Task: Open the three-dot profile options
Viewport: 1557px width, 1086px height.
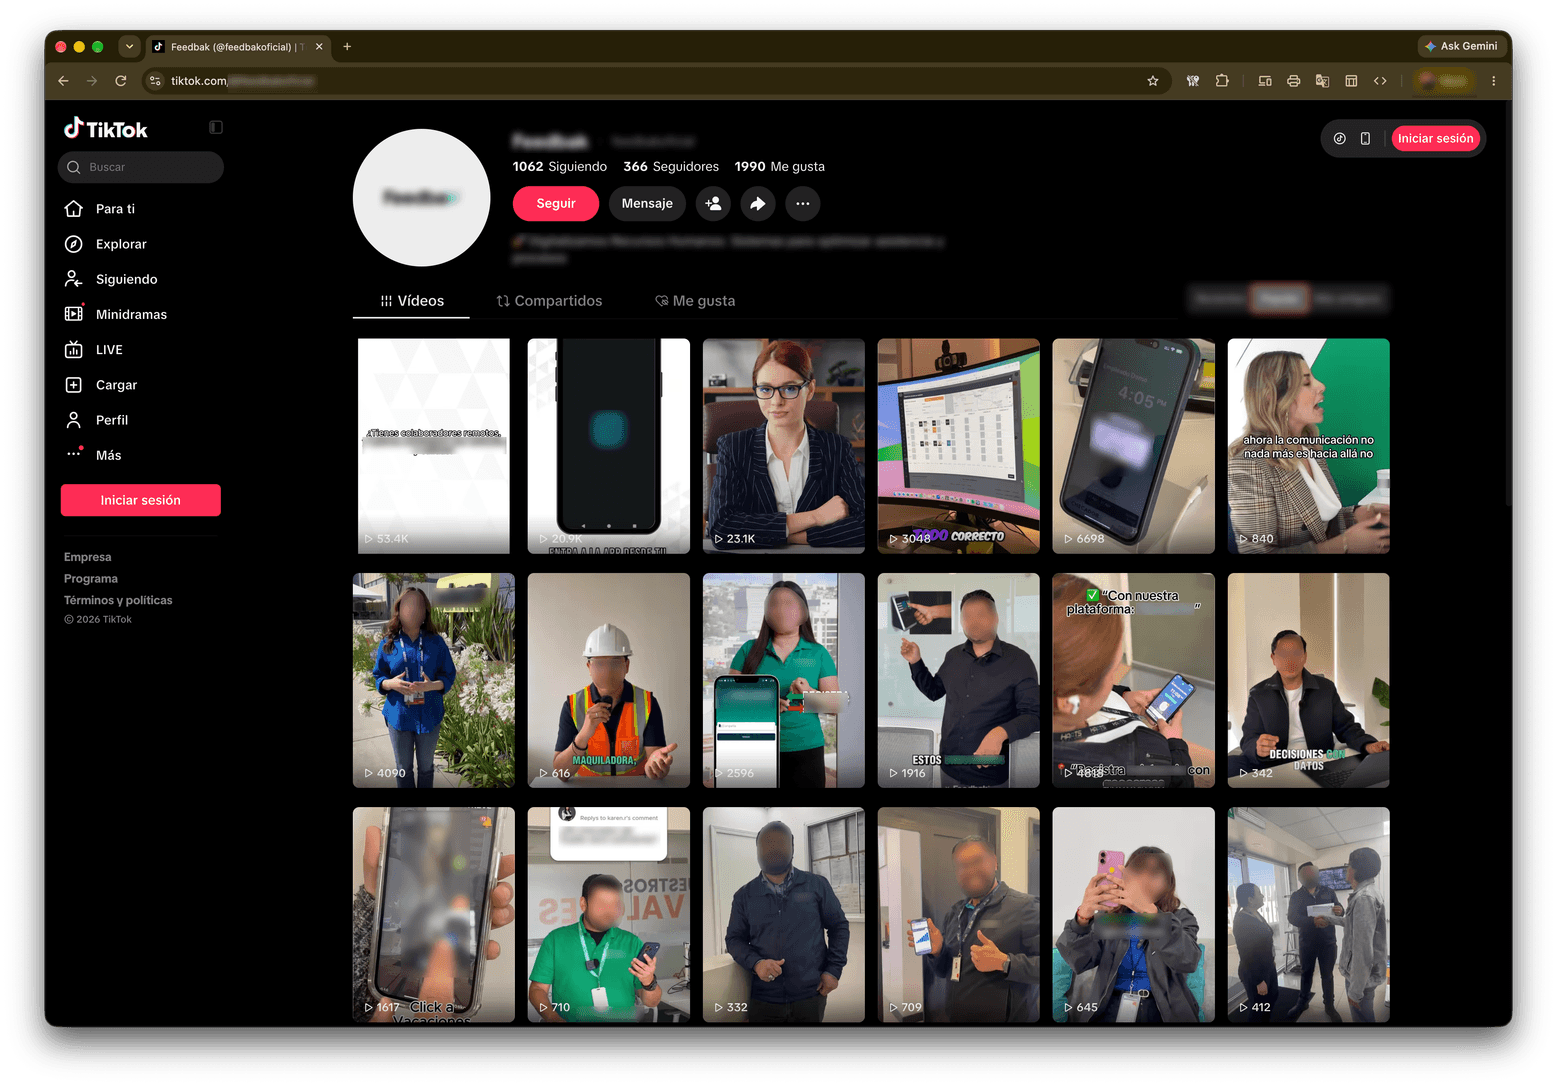Action: [x=803, y=204]
